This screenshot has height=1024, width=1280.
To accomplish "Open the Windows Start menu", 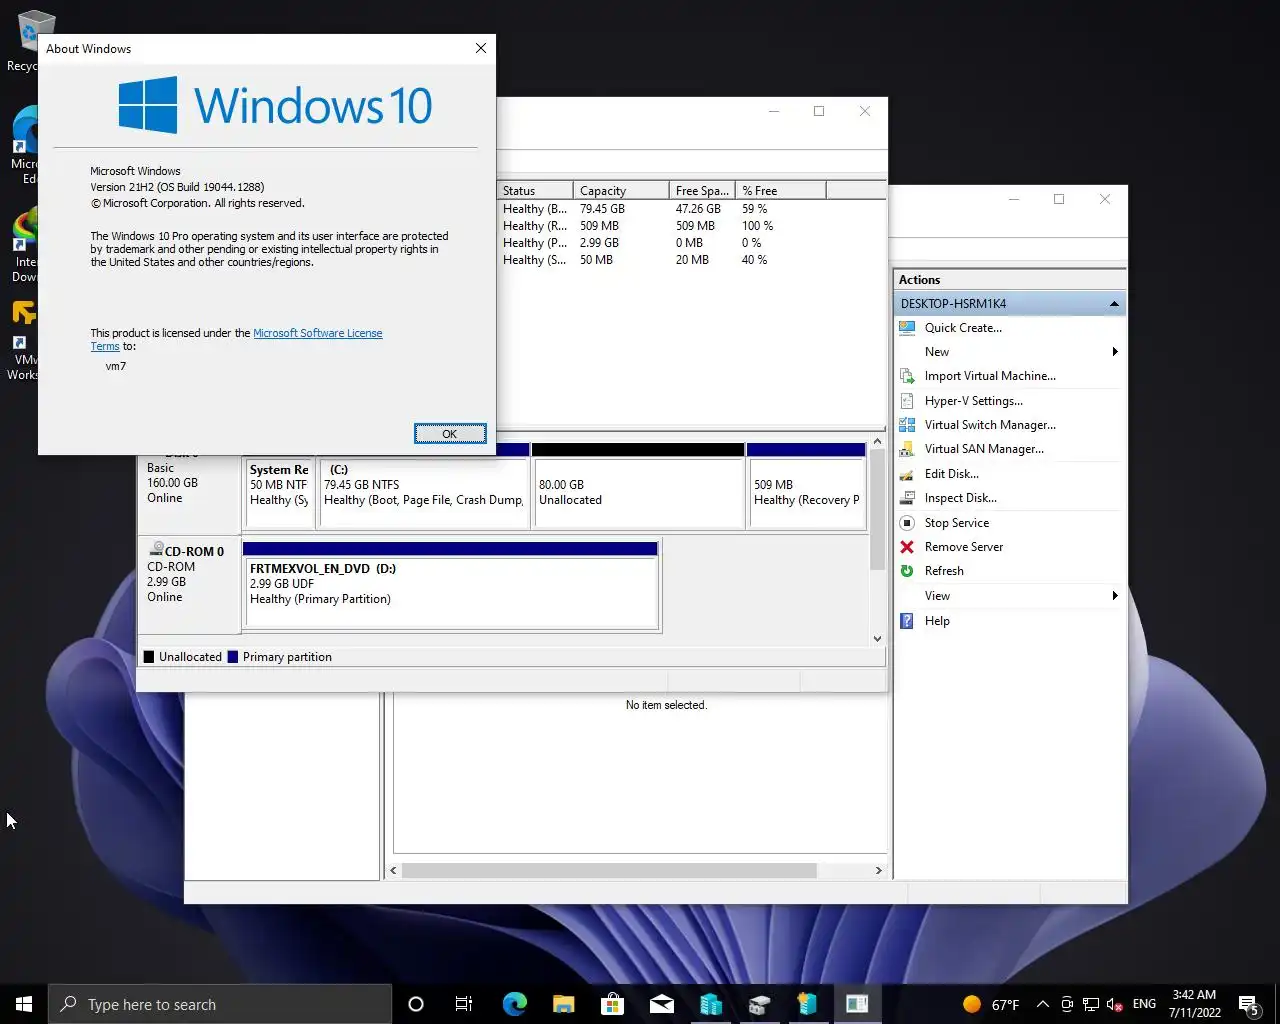I will tap(24, 1004).
